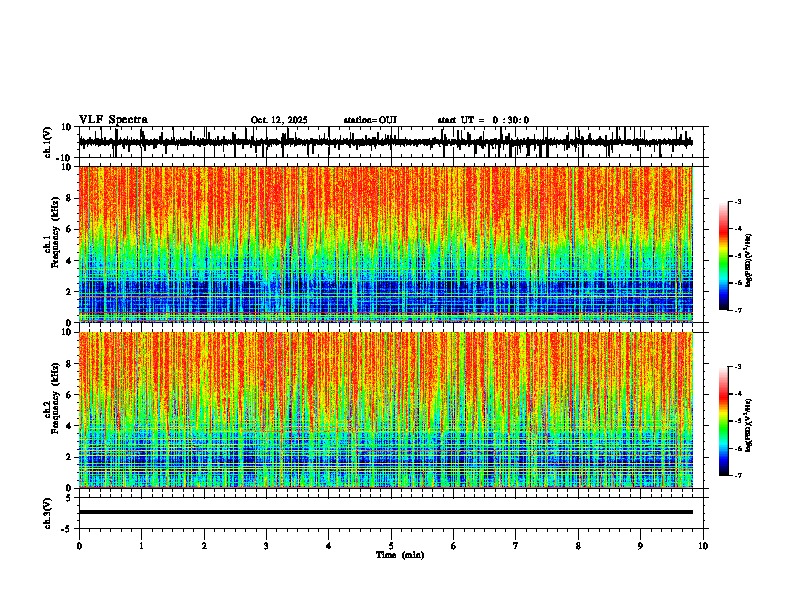Click the ch.2 "Frequency (kHz)" axis label

coord(55,398)
